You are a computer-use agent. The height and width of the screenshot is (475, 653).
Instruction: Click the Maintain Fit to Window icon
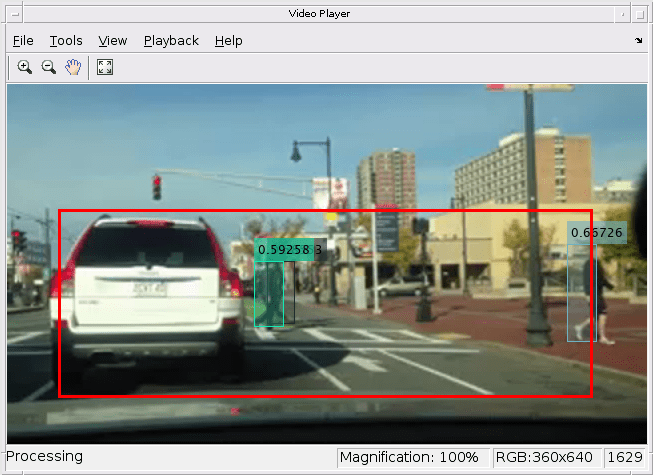click(105, 67)
